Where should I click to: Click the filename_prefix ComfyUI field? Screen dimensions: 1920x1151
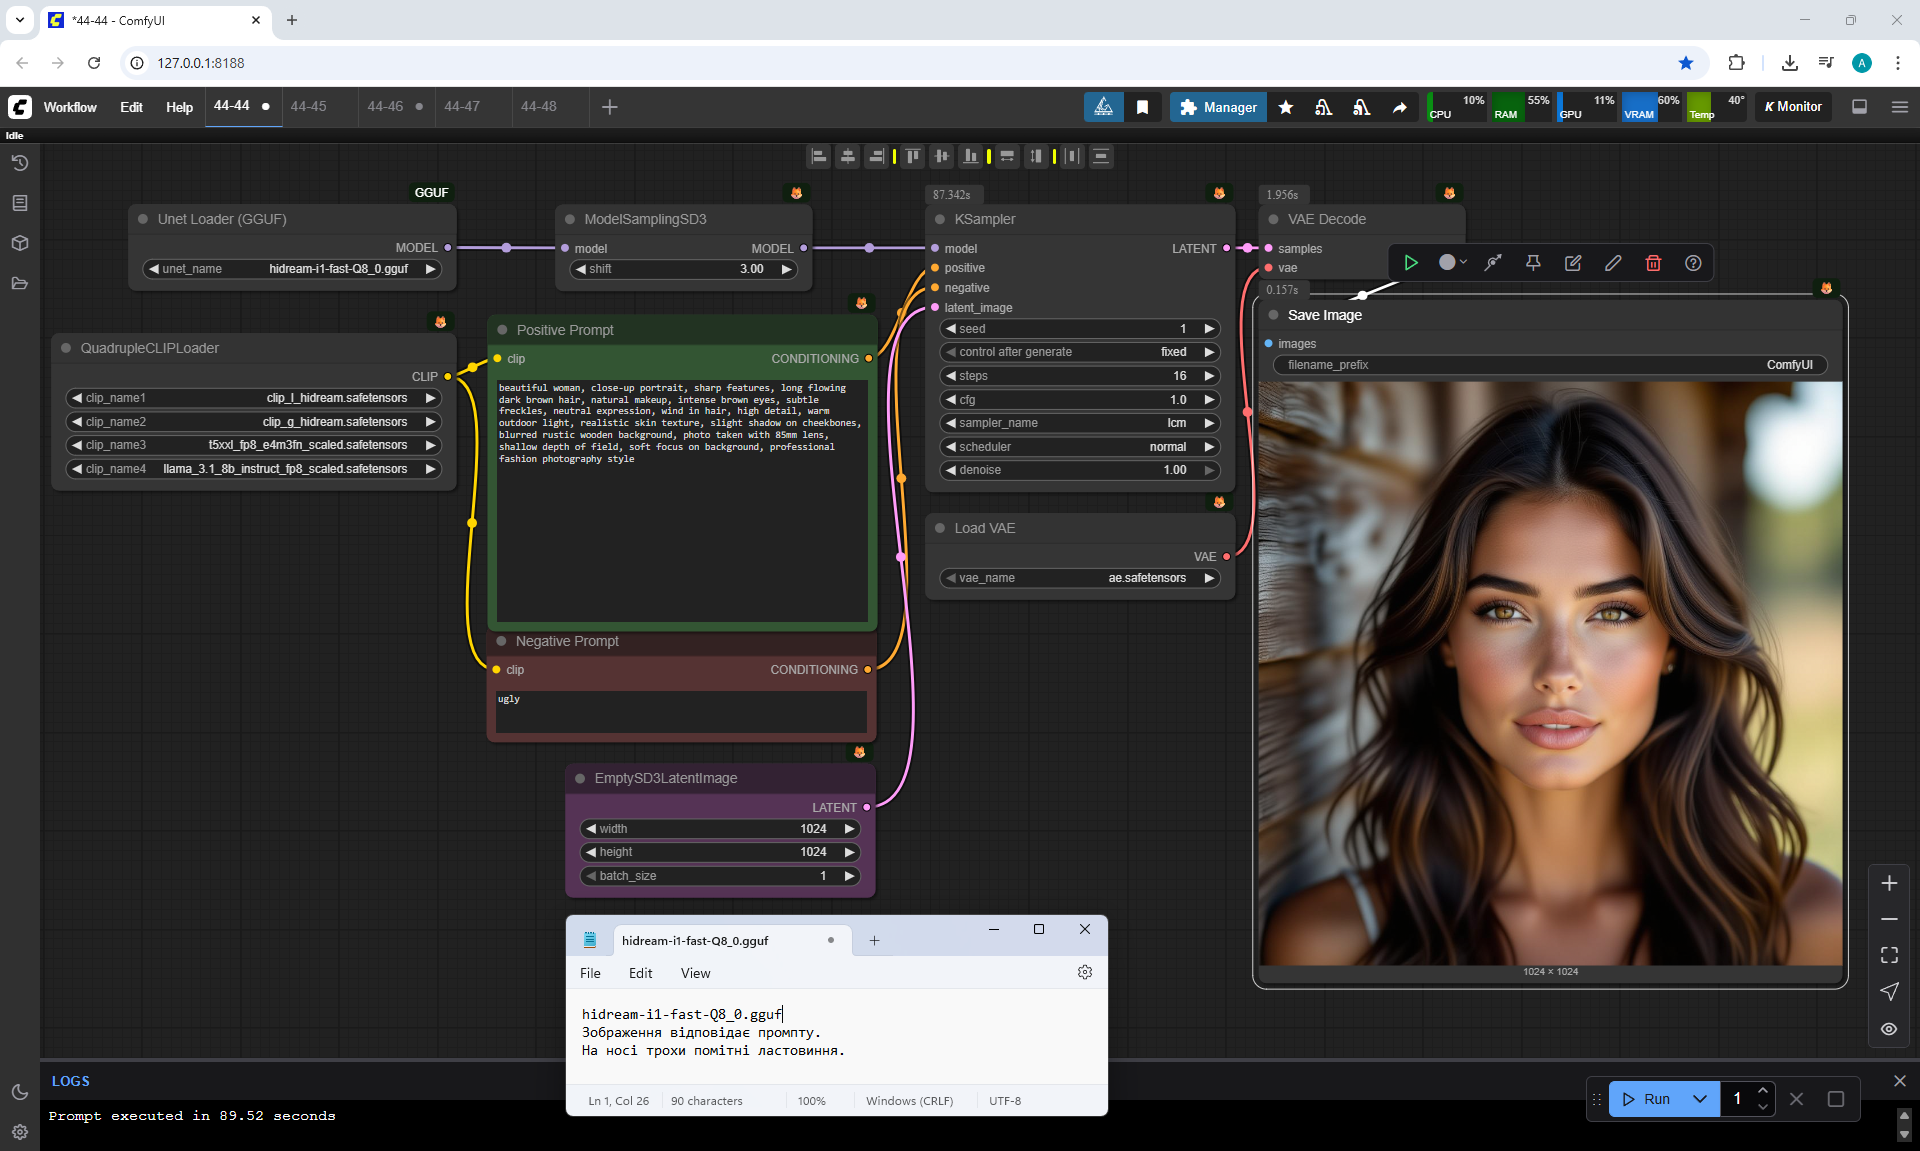1549,365
